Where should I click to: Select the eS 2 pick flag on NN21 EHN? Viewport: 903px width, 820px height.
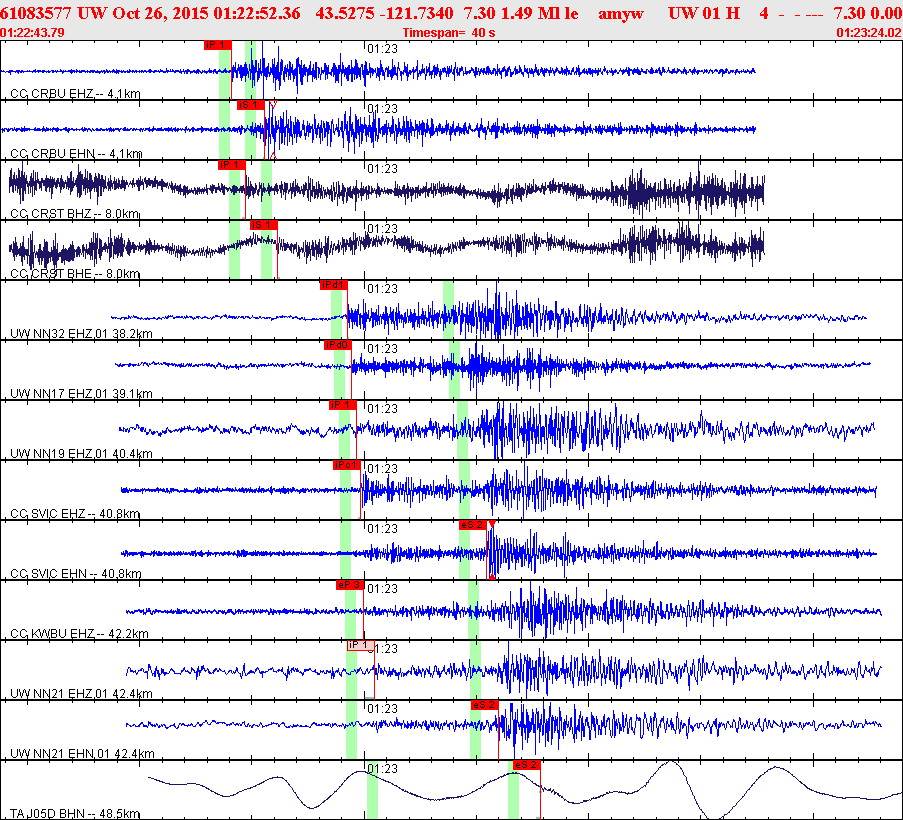coord(484,705)
